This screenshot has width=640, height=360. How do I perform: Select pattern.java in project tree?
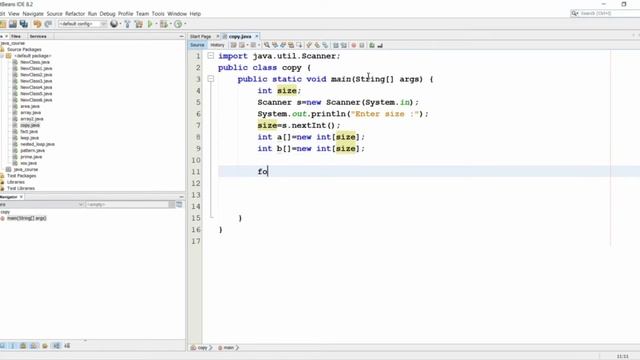(33, 150)
